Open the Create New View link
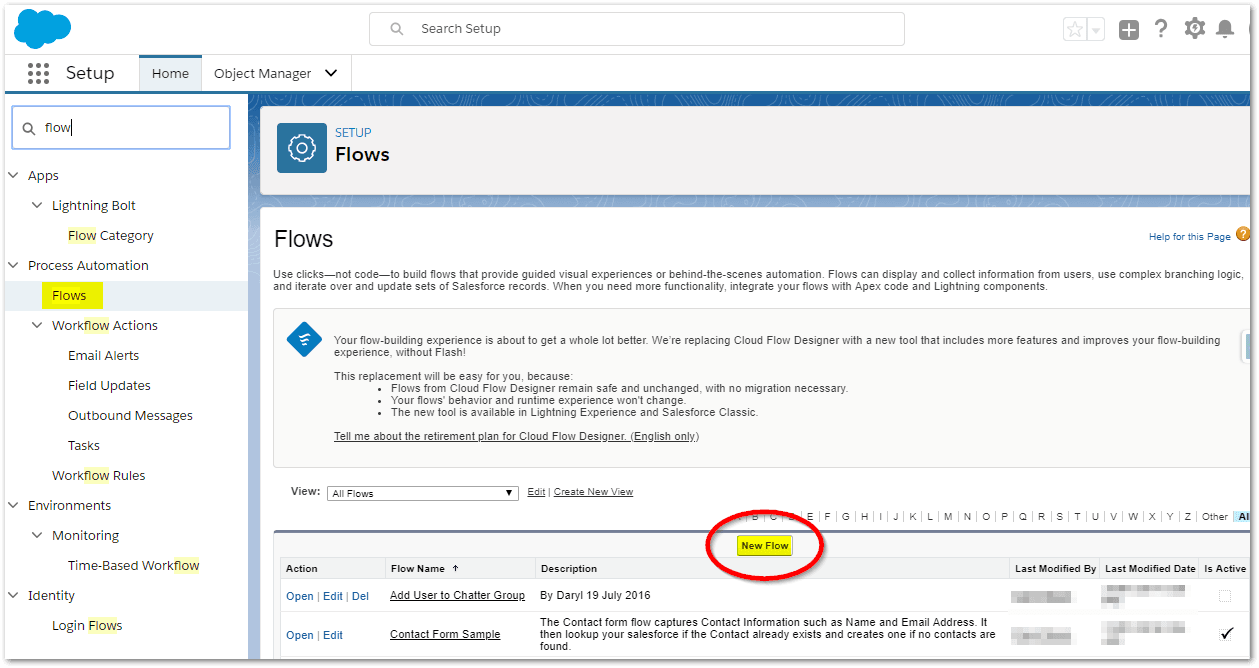The height and width of the screenshot is (668, 1259). coord(593,492)
